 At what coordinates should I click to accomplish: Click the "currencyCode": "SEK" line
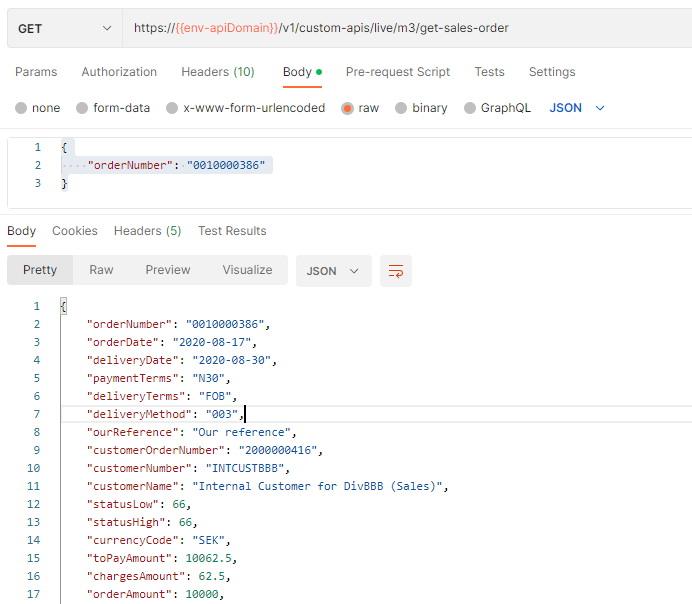(158, 540)
